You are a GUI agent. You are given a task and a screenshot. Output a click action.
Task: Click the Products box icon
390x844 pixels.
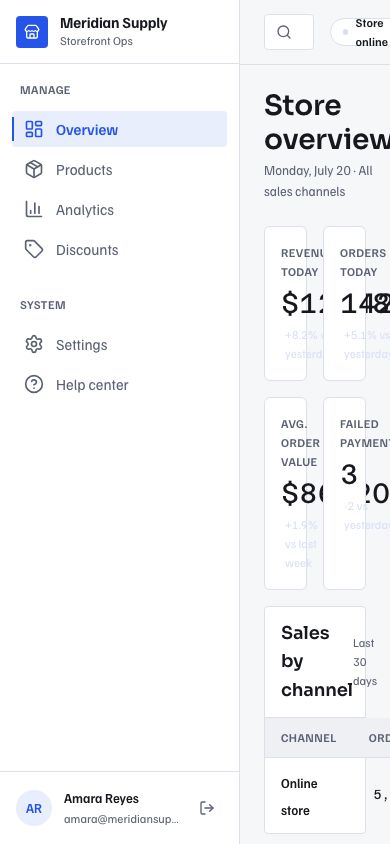pyautogui.click(x=34, y=170)
